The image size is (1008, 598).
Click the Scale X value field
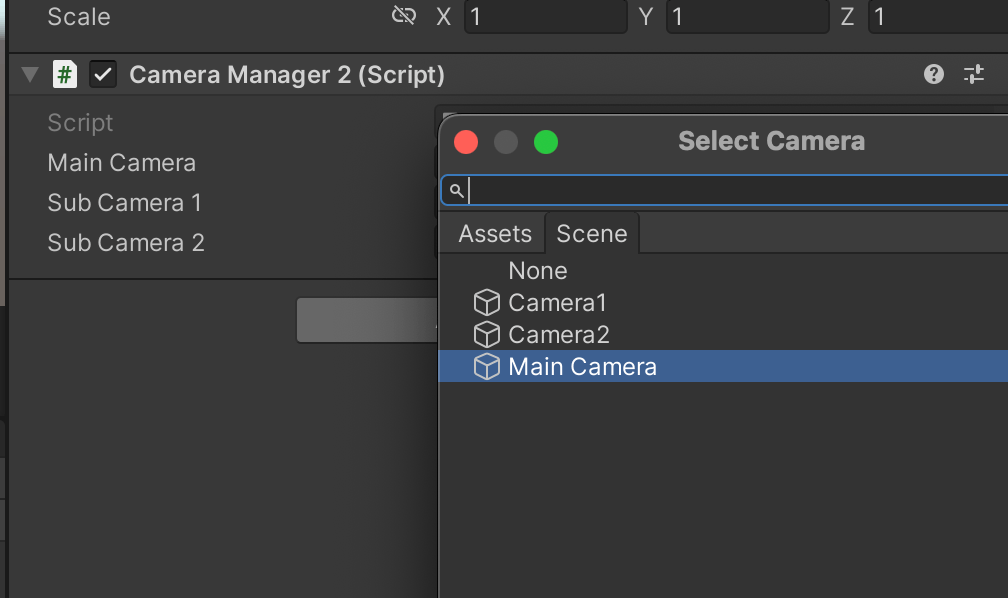point(545,17)
